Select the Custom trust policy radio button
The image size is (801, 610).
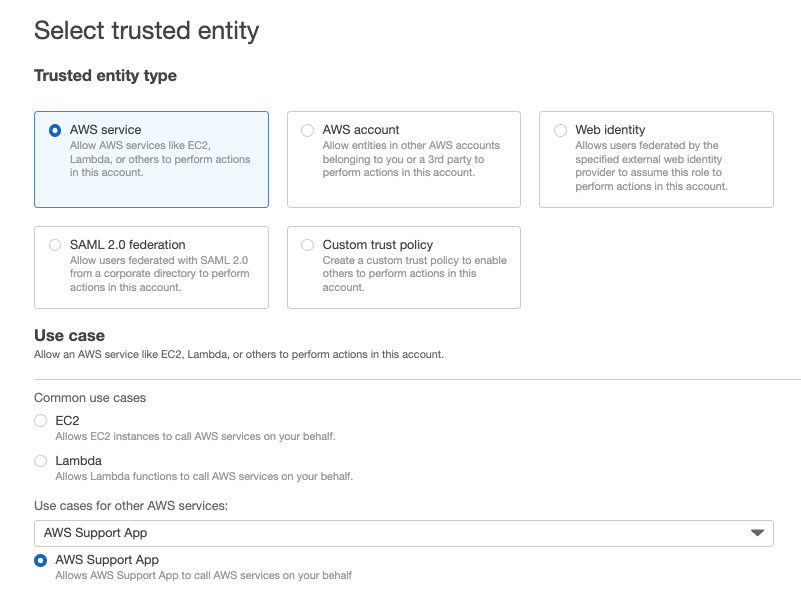(307, 245)
